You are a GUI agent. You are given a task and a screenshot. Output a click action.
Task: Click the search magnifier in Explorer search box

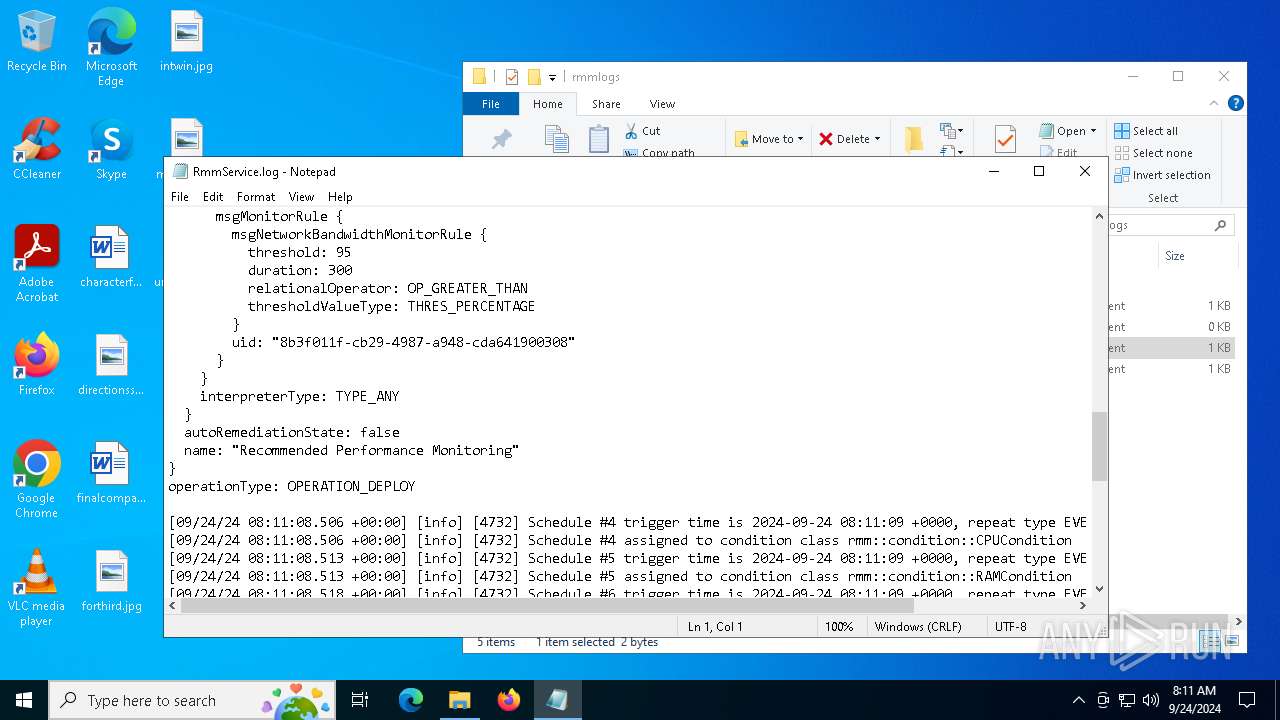pos(1220,226)
